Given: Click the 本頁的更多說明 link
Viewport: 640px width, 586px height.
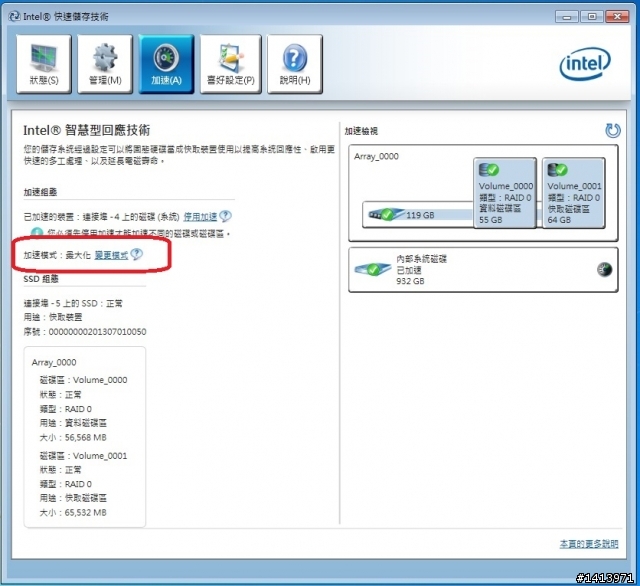Looking at the screenshot, I should point(589,544).
